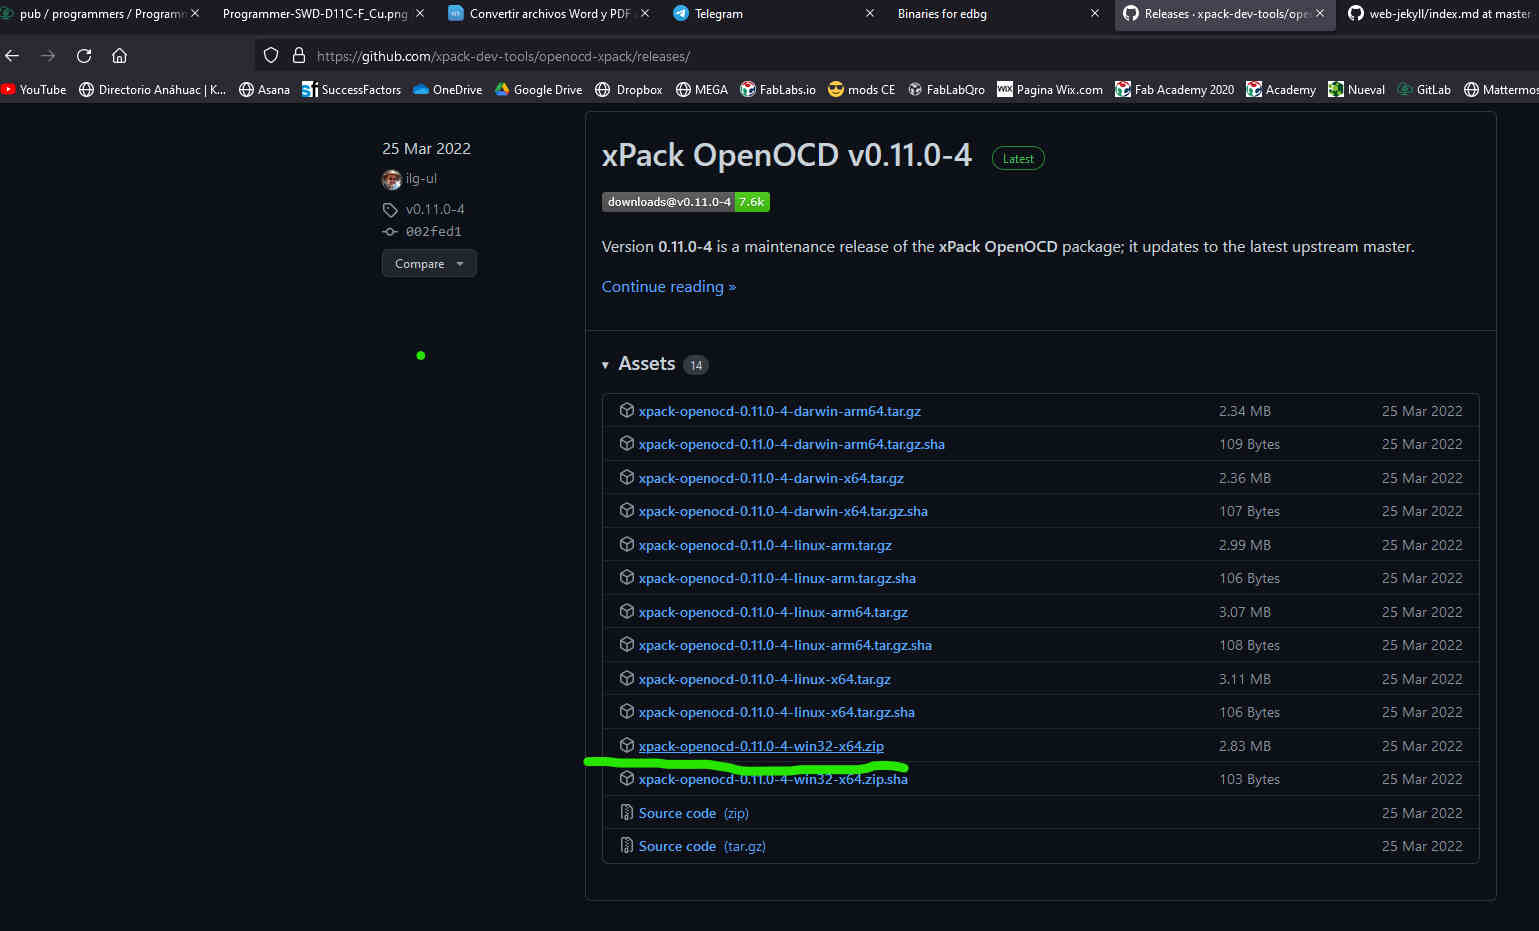Download darwin-arm64.tar.gz.sha file
Screen dimensions: 1539x931
[x=791, y=444]
